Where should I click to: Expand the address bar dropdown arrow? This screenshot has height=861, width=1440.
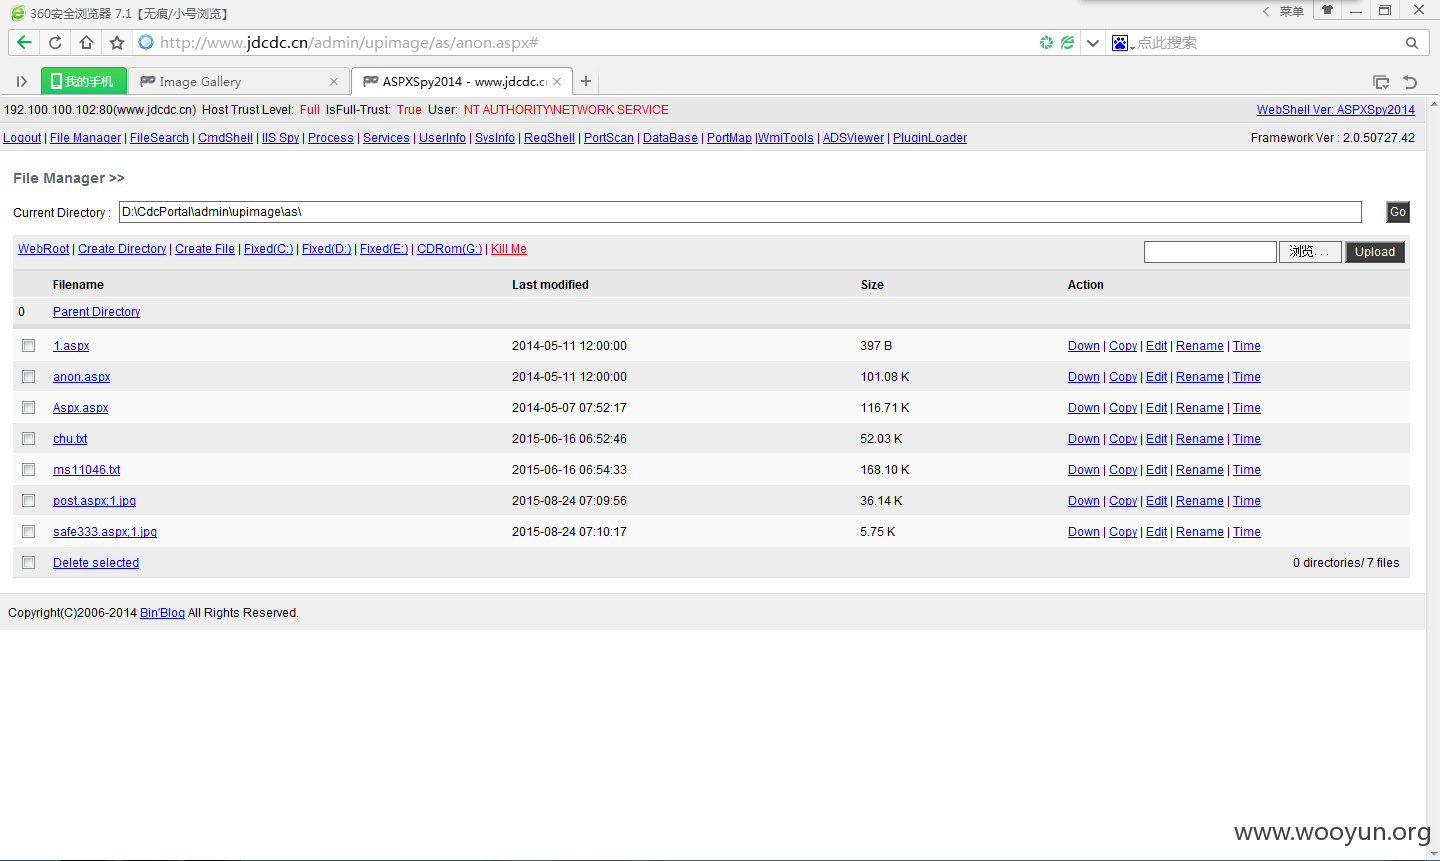click(x=1093, y=43)
